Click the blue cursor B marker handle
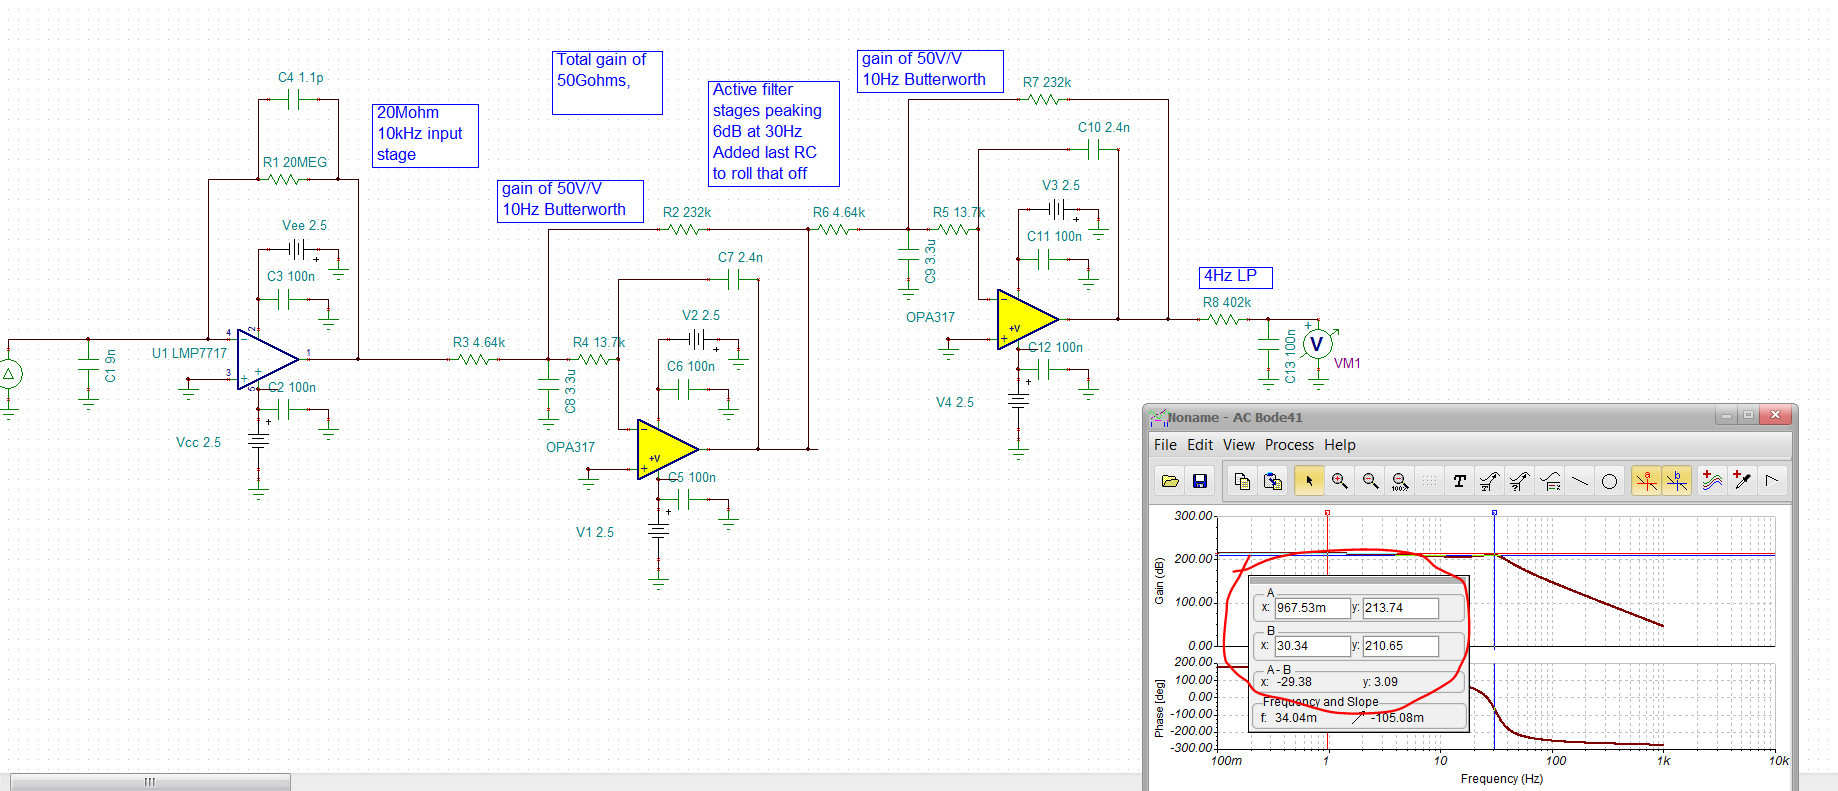1838x791 pixels. 1494,512
